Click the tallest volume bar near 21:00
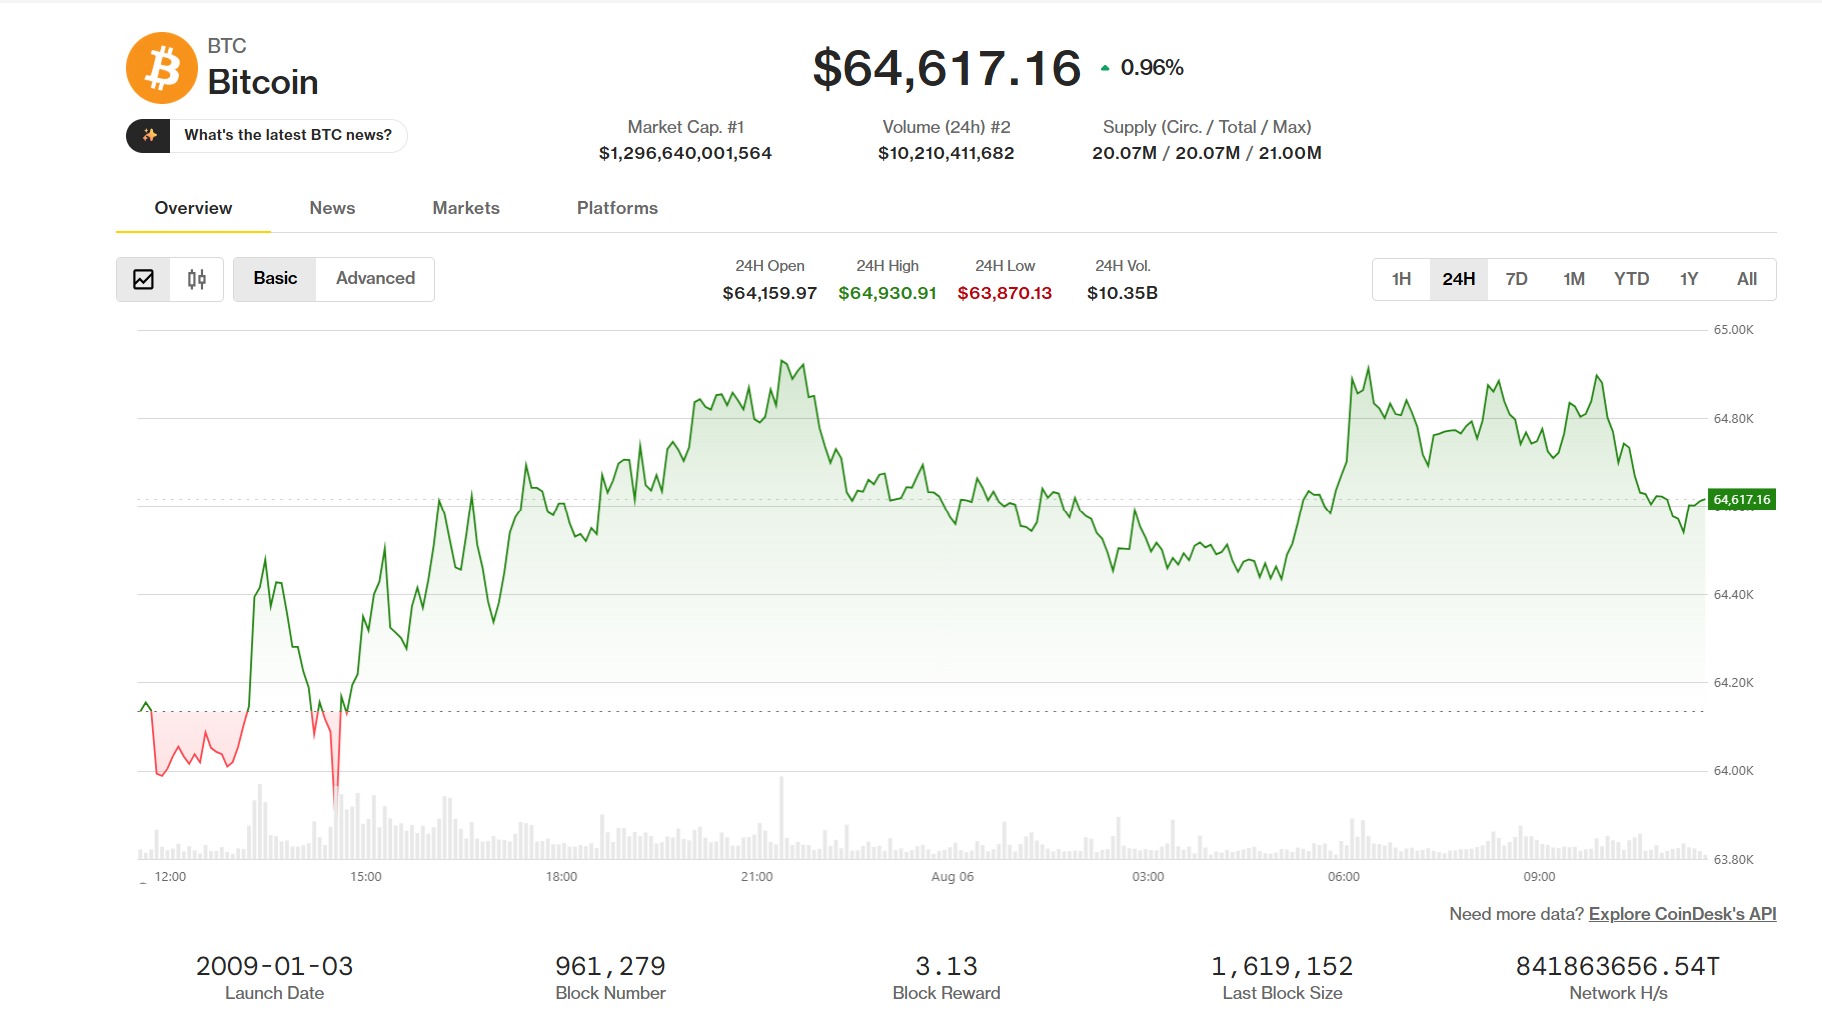 [x=782, y=819]
